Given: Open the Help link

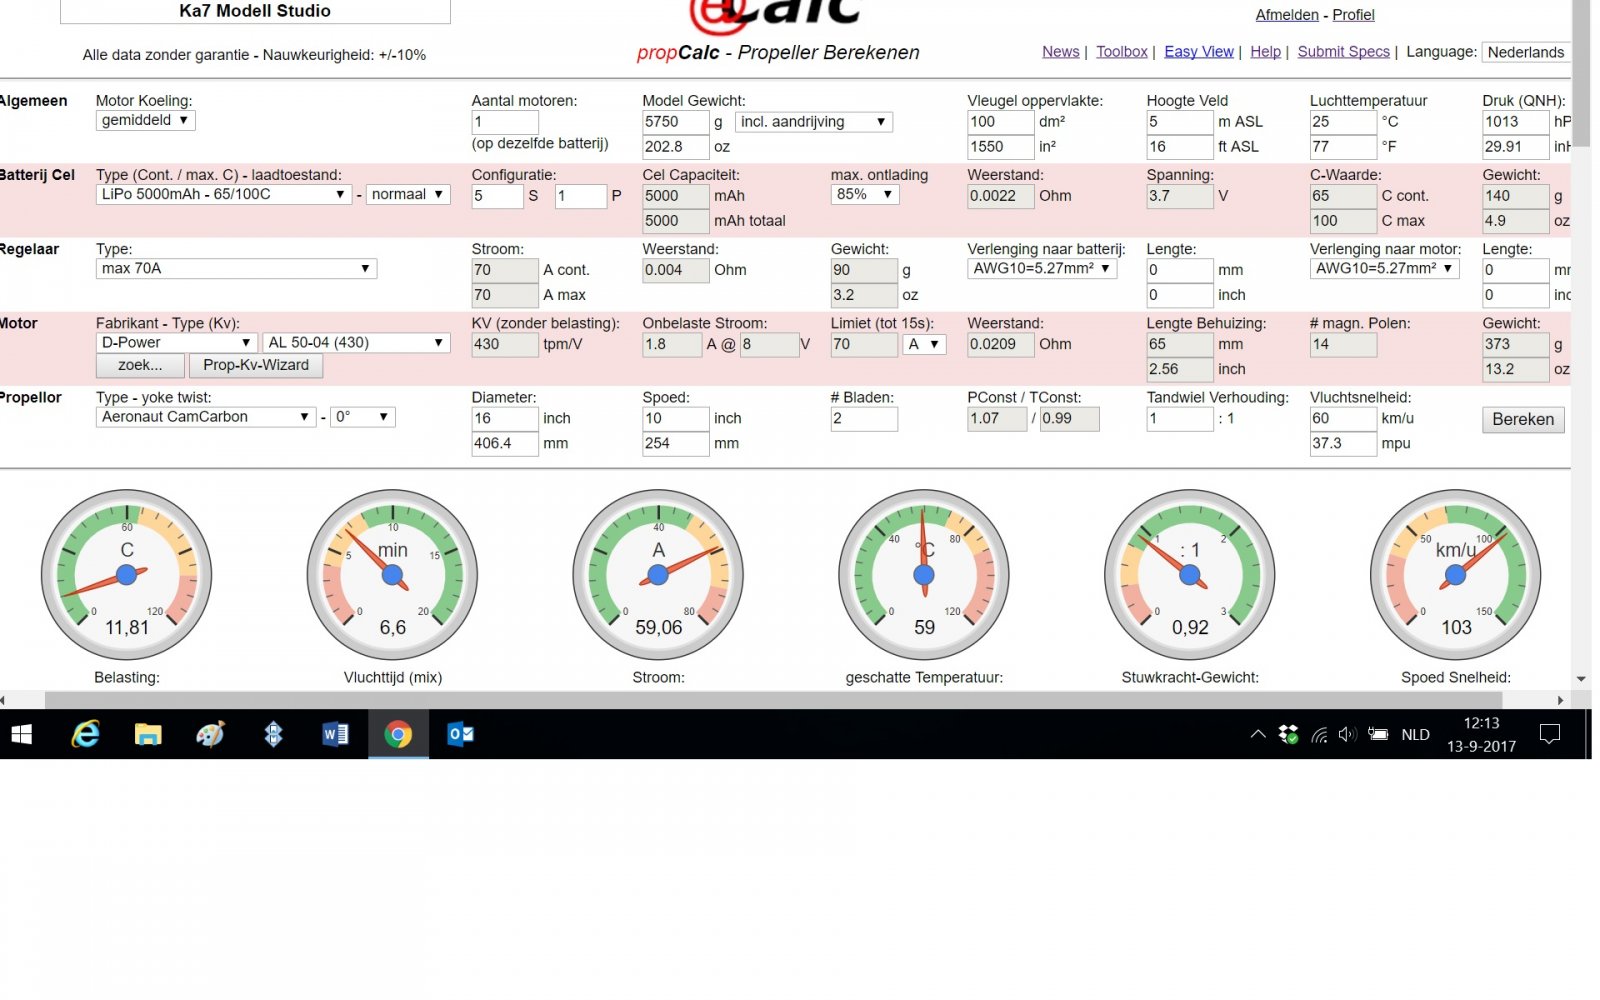Looking at the screenshot, I should pyautogui.click(x=1265, y=52).
